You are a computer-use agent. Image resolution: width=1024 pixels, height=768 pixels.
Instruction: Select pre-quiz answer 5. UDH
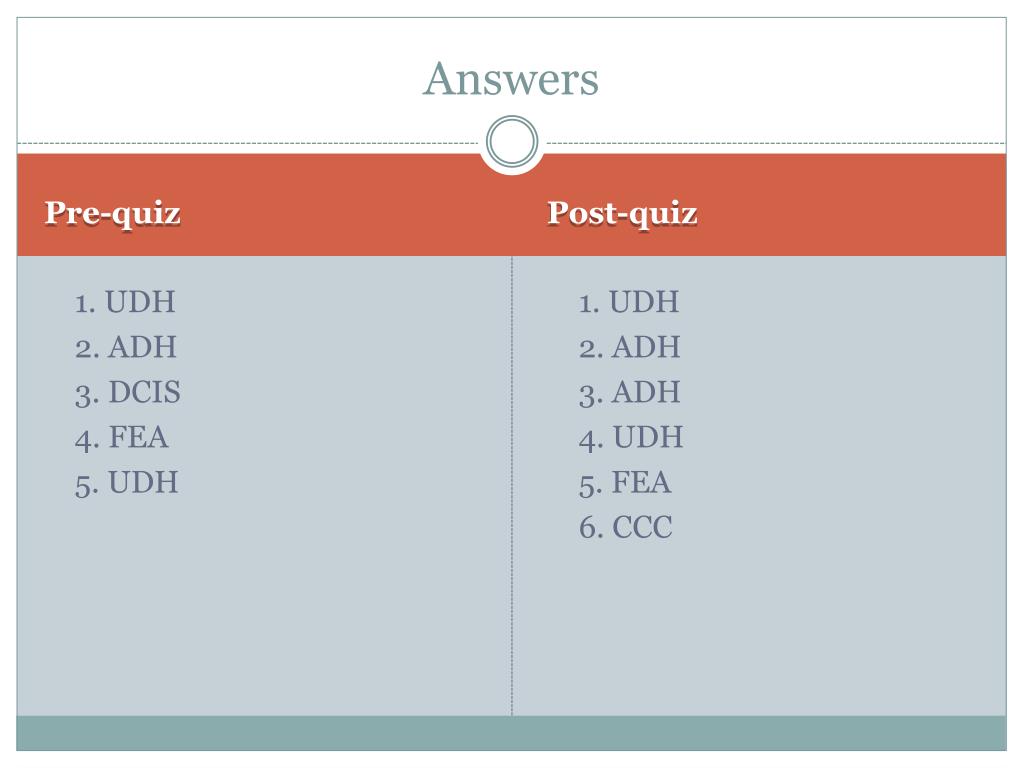pyautogui.click(x=126, y=483)
